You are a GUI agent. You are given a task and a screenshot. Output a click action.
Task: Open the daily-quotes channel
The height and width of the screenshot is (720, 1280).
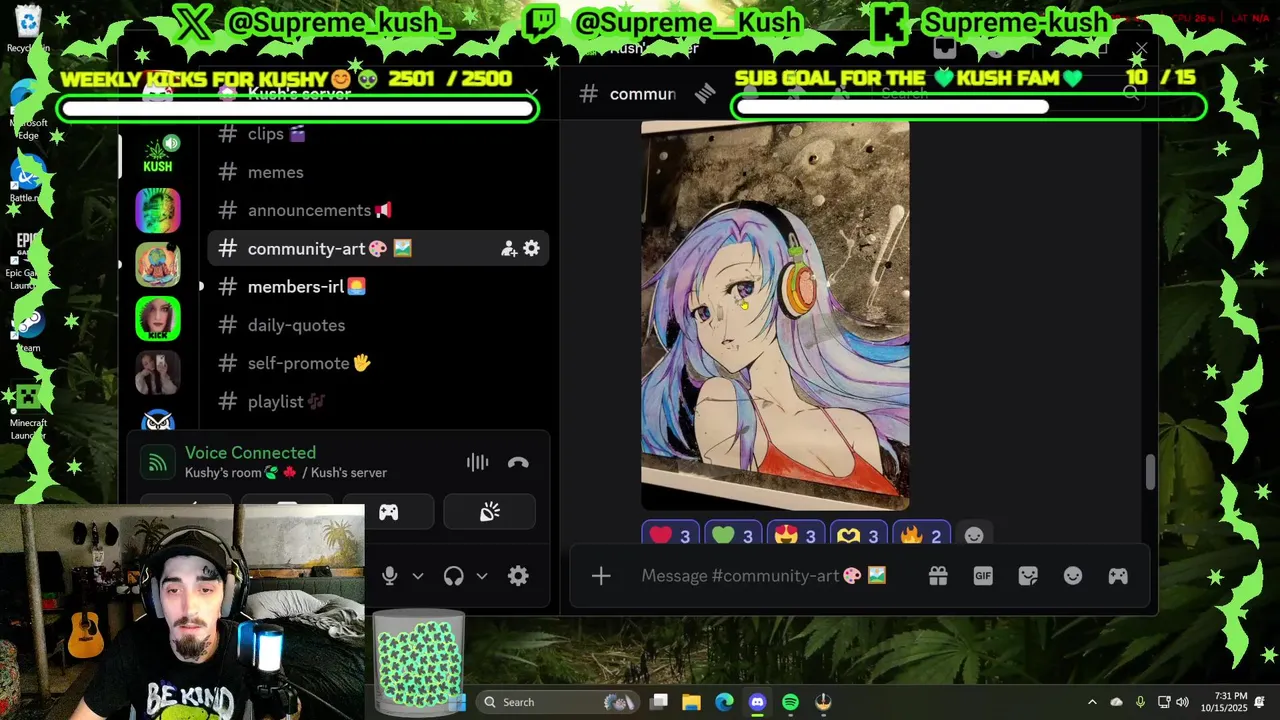click(x=378, y=325)
